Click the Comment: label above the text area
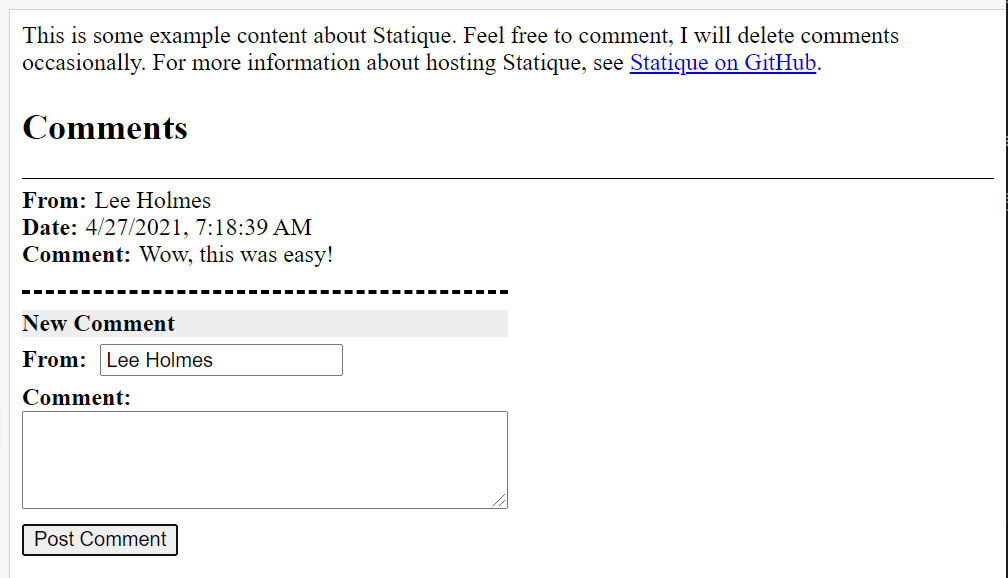The image size is (1008, 578). pyautogui.click(x=76, y=397)
